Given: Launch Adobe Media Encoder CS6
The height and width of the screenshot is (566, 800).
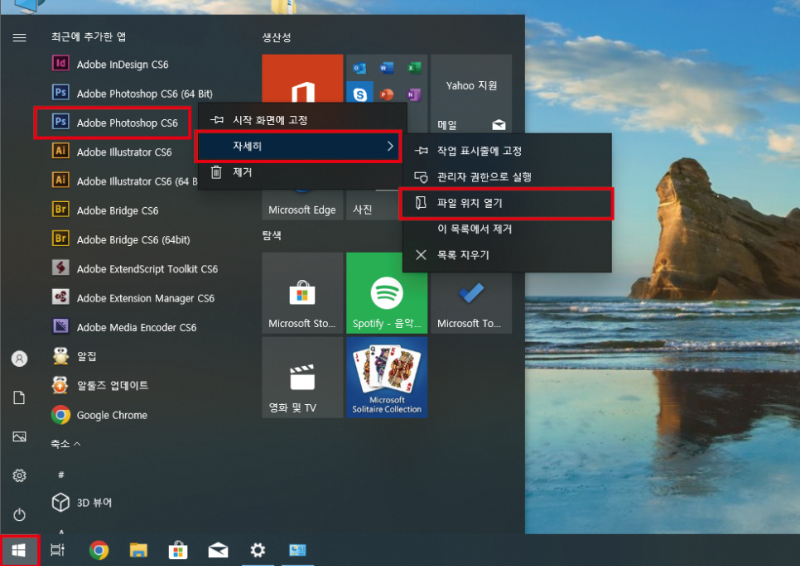Looking at the screenshot, I should [x=124, y=327].
